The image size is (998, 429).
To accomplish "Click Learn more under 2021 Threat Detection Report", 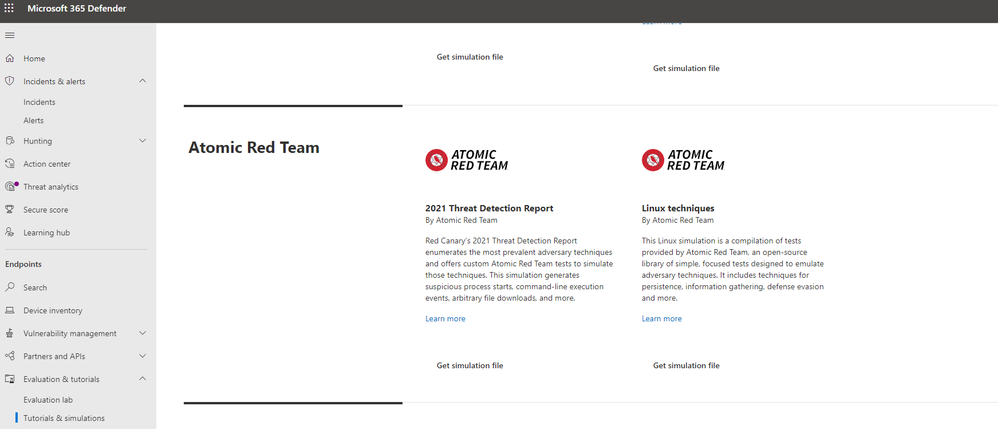I will pos(445,318).
